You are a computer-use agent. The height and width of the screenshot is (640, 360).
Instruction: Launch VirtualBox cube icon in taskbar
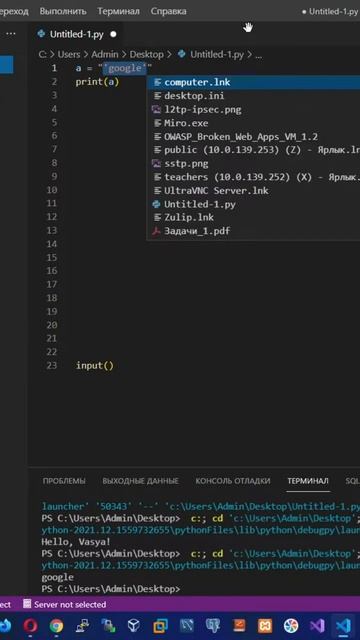click(133, 625)
